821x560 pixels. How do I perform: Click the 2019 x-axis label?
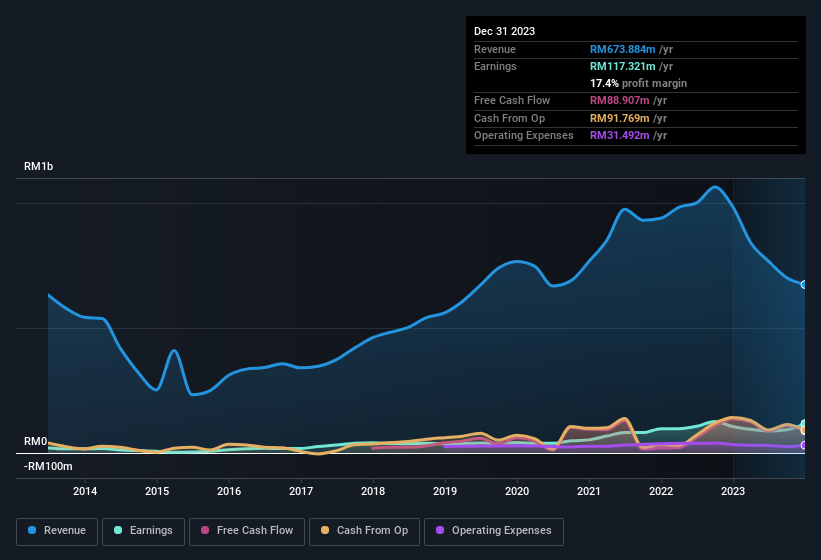tap(445, 491)
